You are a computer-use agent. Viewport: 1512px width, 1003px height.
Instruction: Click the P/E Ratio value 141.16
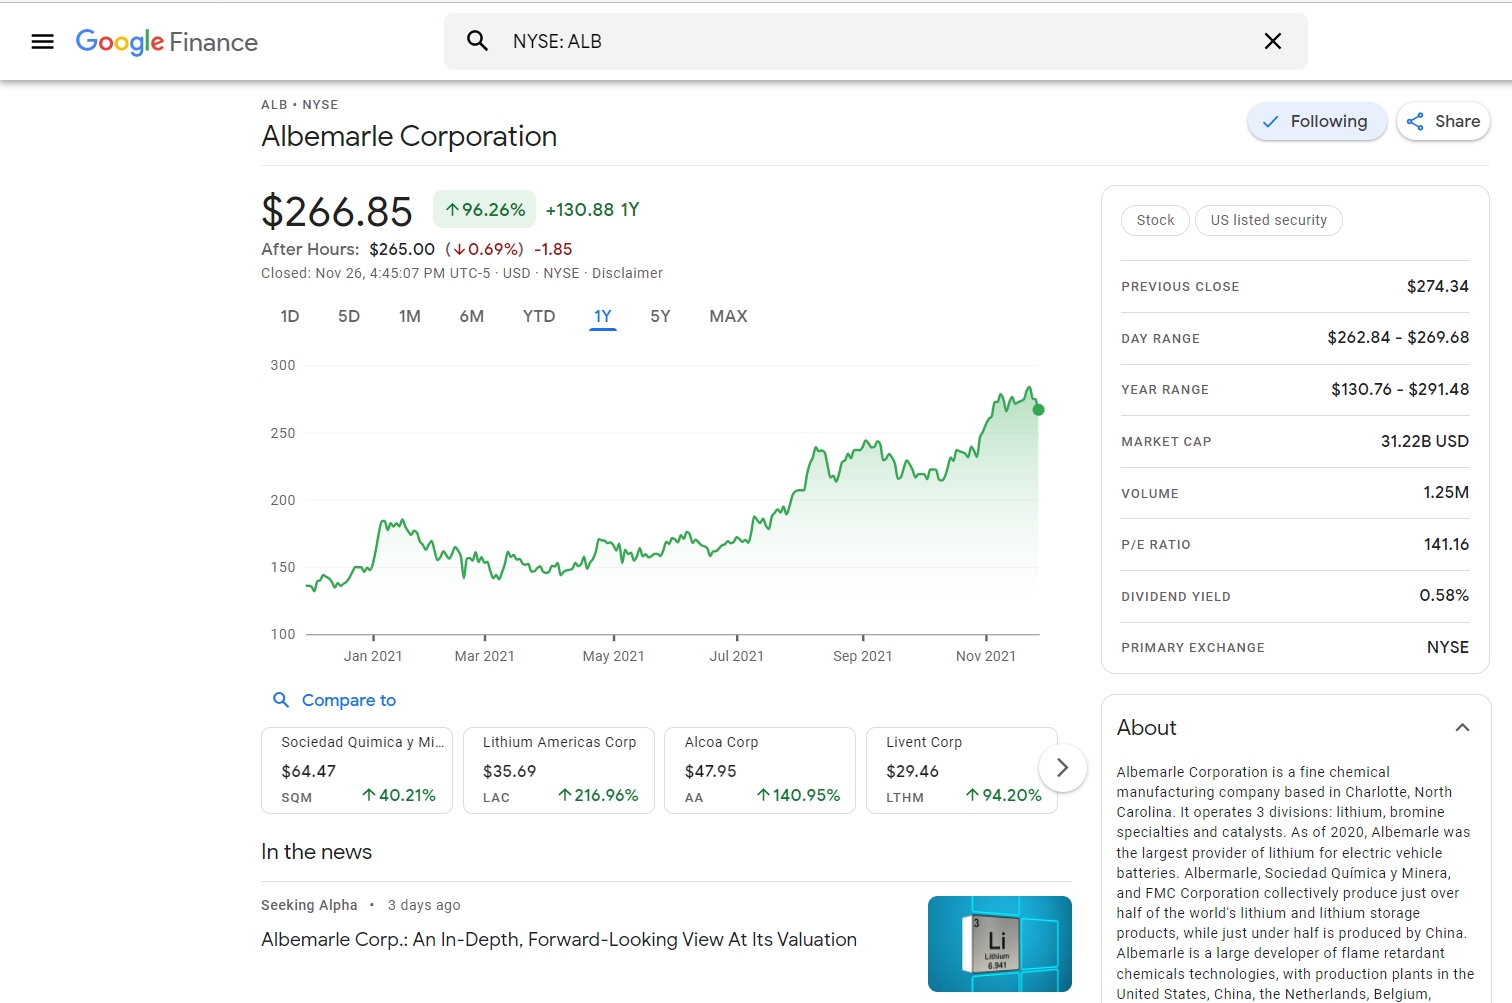tap(1447, 544)
